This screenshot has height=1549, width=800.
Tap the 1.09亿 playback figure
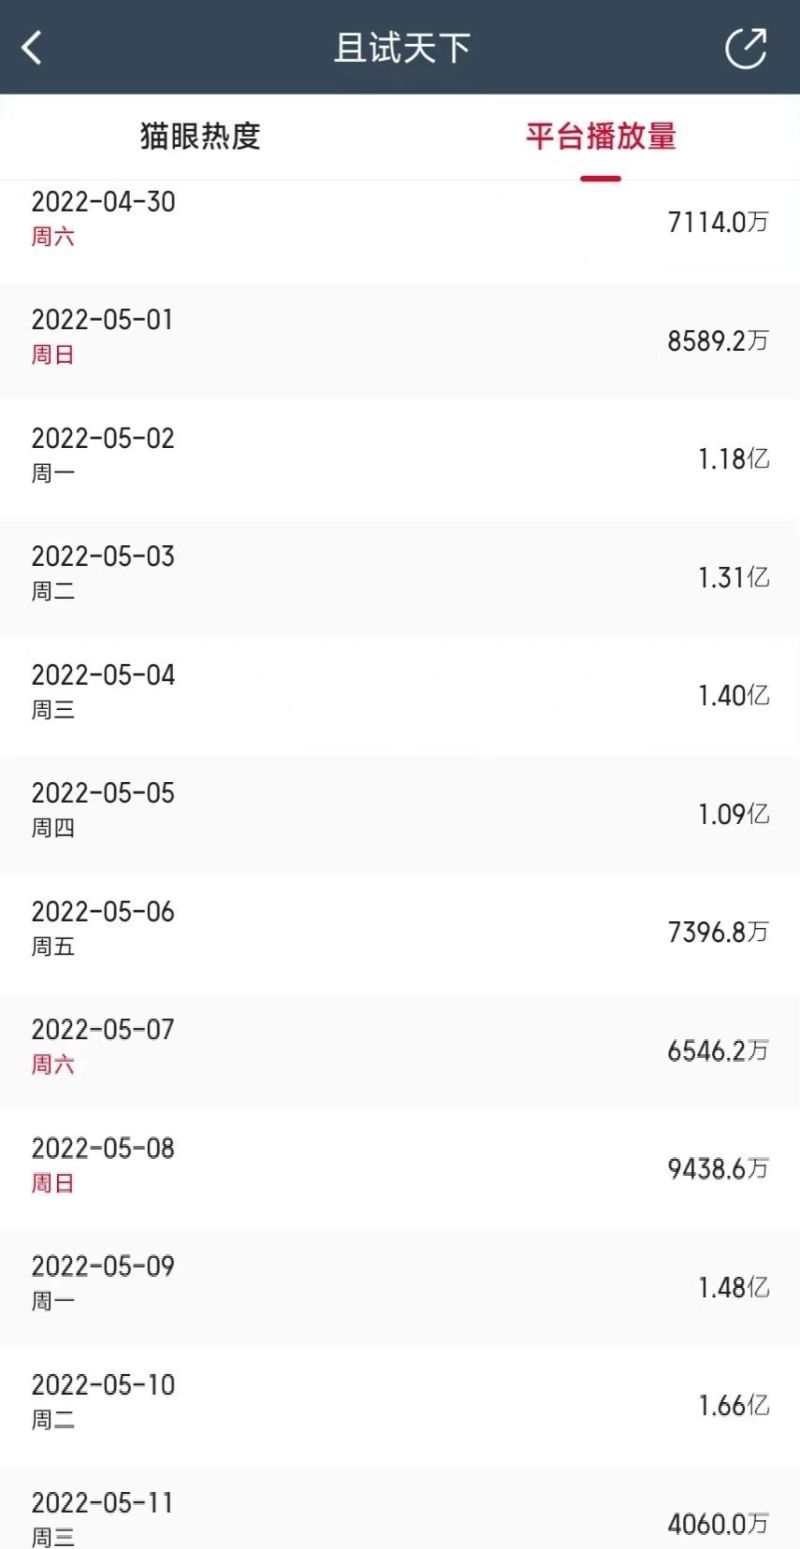click(733, 814)
